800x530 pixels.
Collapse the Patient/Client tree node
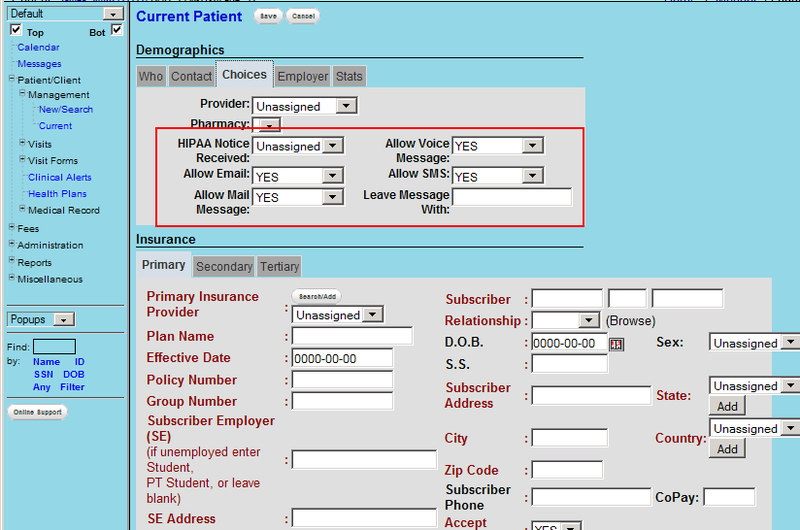(12, 79)
